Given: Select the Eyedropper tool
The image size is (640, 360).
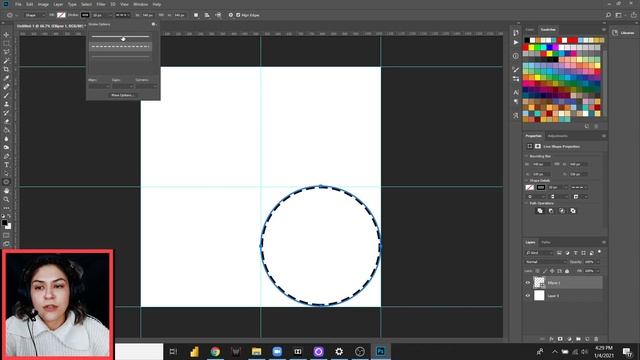Looking at the screenshot, I should [x=6, y=78].
